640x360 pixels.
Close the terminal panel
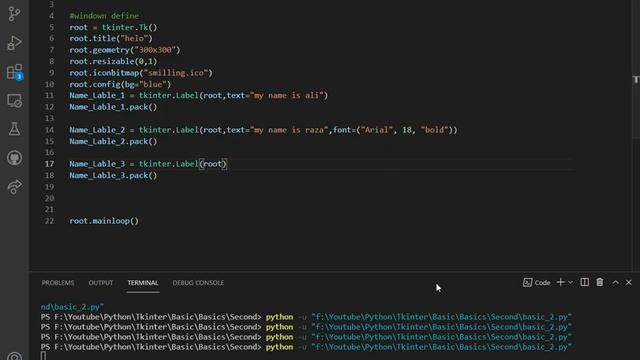pos(629,282)
